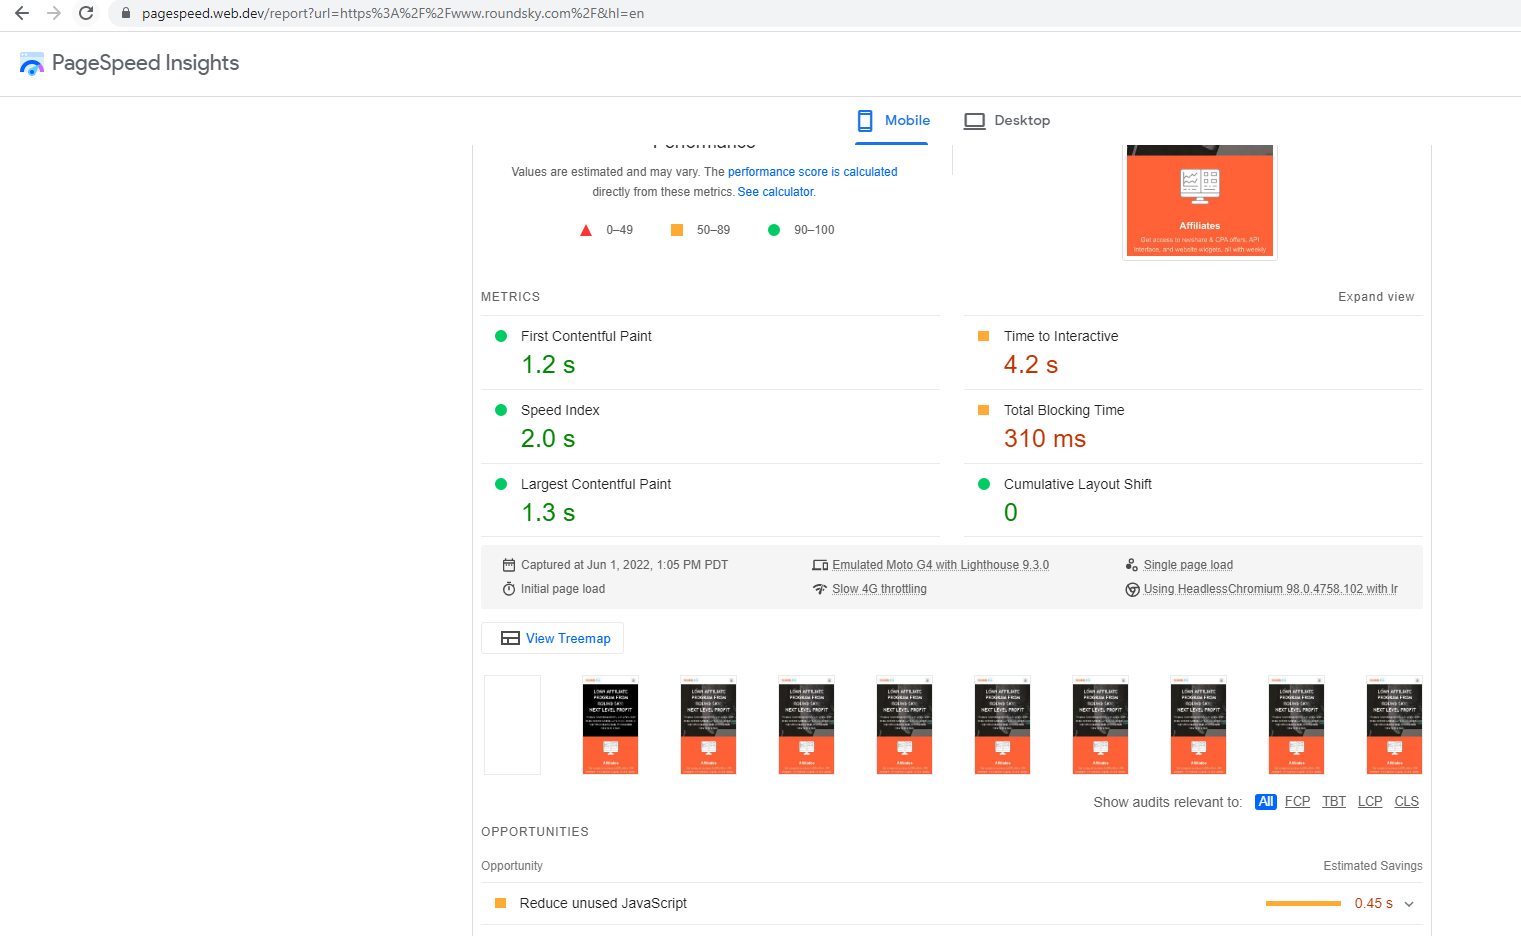Click the mobile phone icon in Mobile tab
This screenshot has width=1521, height=936.
[x=865, y=121]
